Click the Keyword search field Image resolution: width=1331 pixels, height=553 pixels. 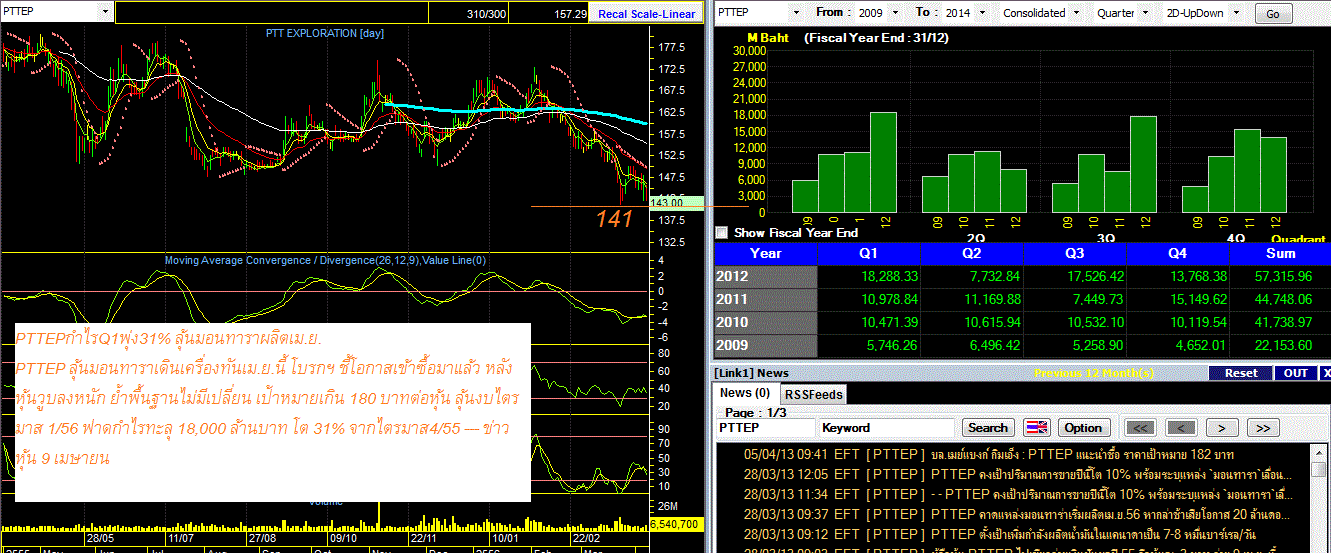pyautogui.click(x=886, y=428)
